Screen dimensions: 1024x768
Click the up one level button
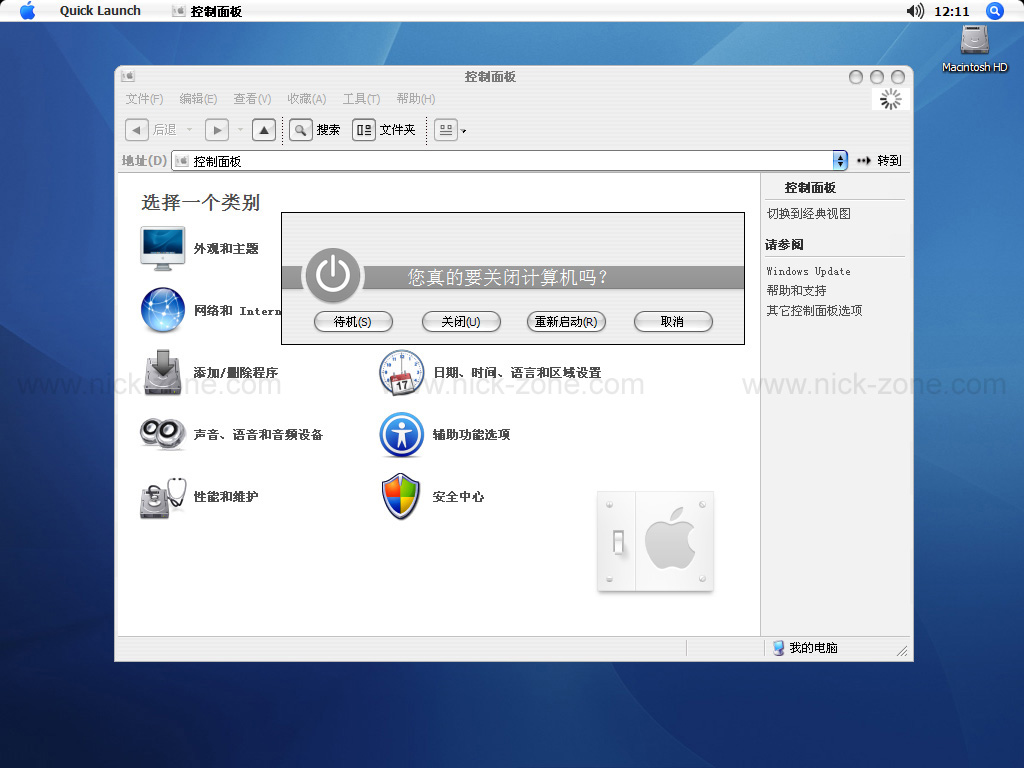pos(264,130)
